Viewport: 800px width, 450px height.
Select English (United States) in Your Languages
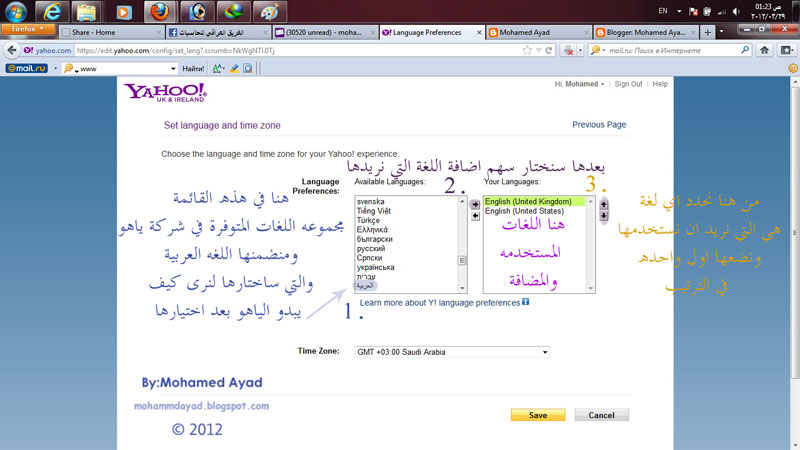coord(524,211)
